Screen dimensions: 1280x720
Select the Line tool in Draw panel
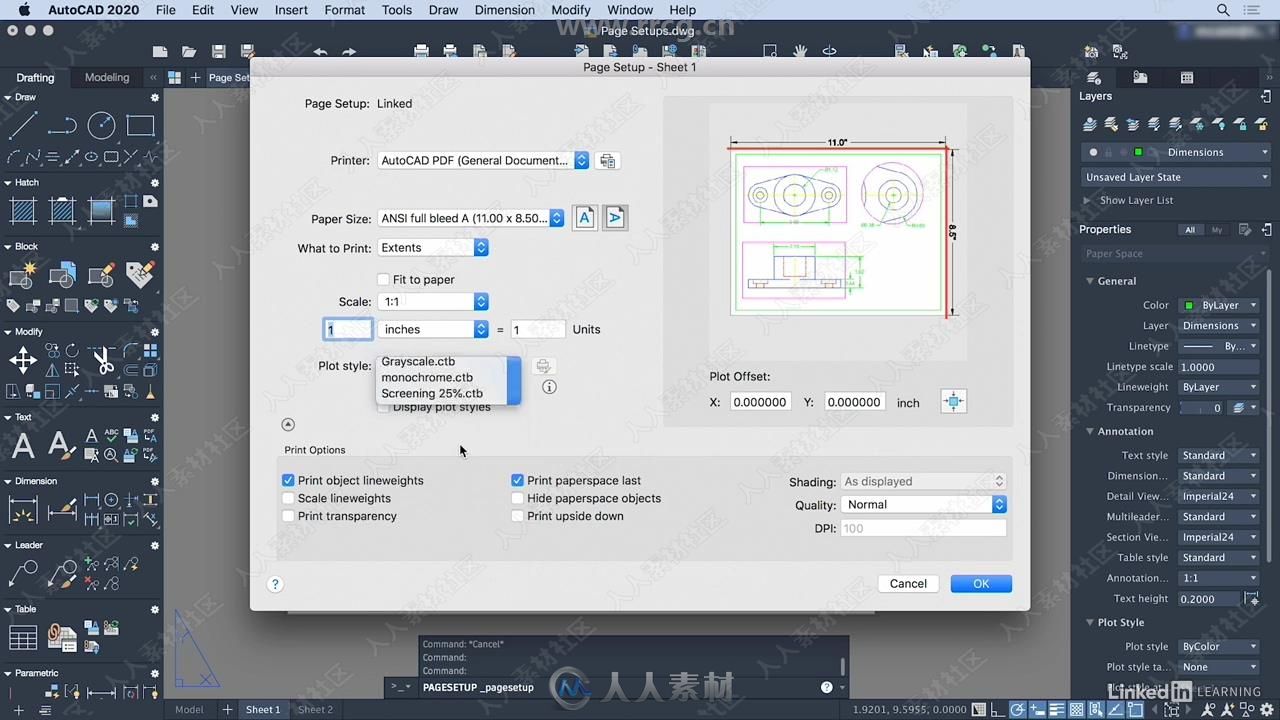coord(23,125)
